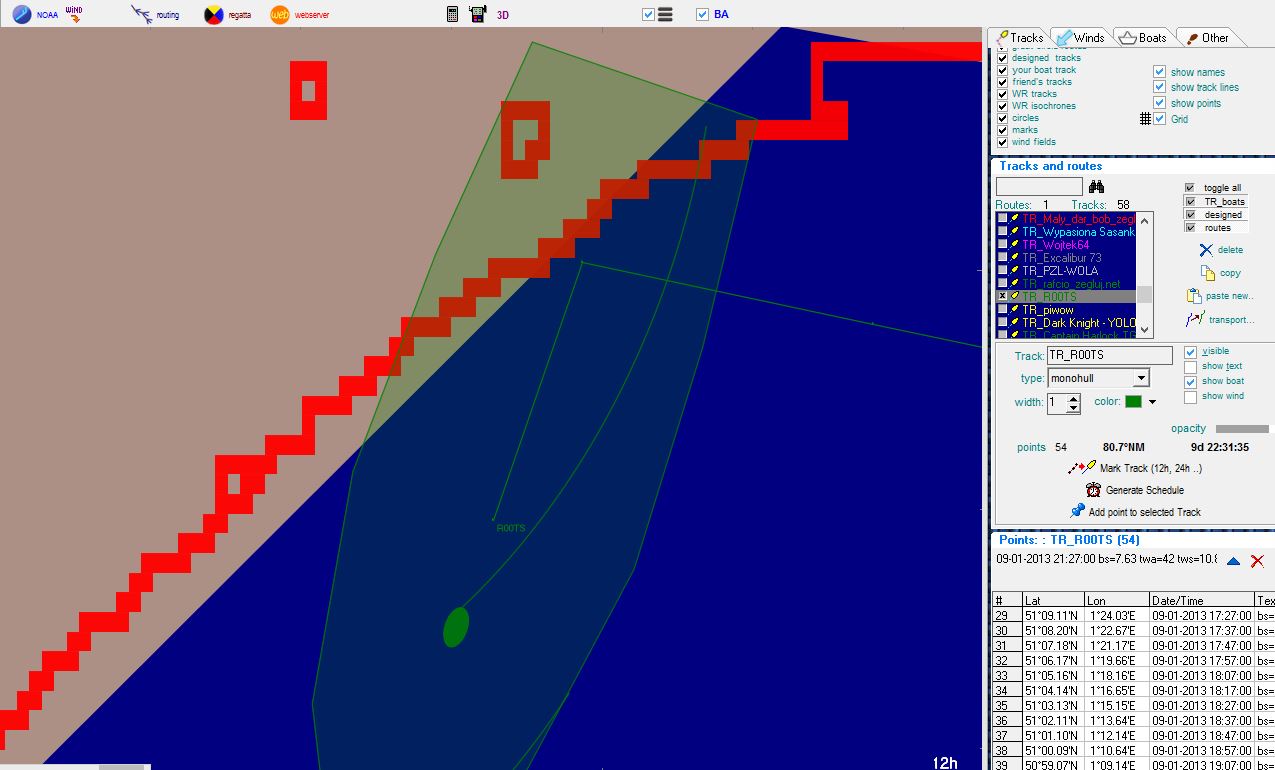This screenshot has height=770, width=1275.
Task: Click the pencil icon beside TR_Excalibur 73
Action: pyautogui.click(x=1014, y=258)
